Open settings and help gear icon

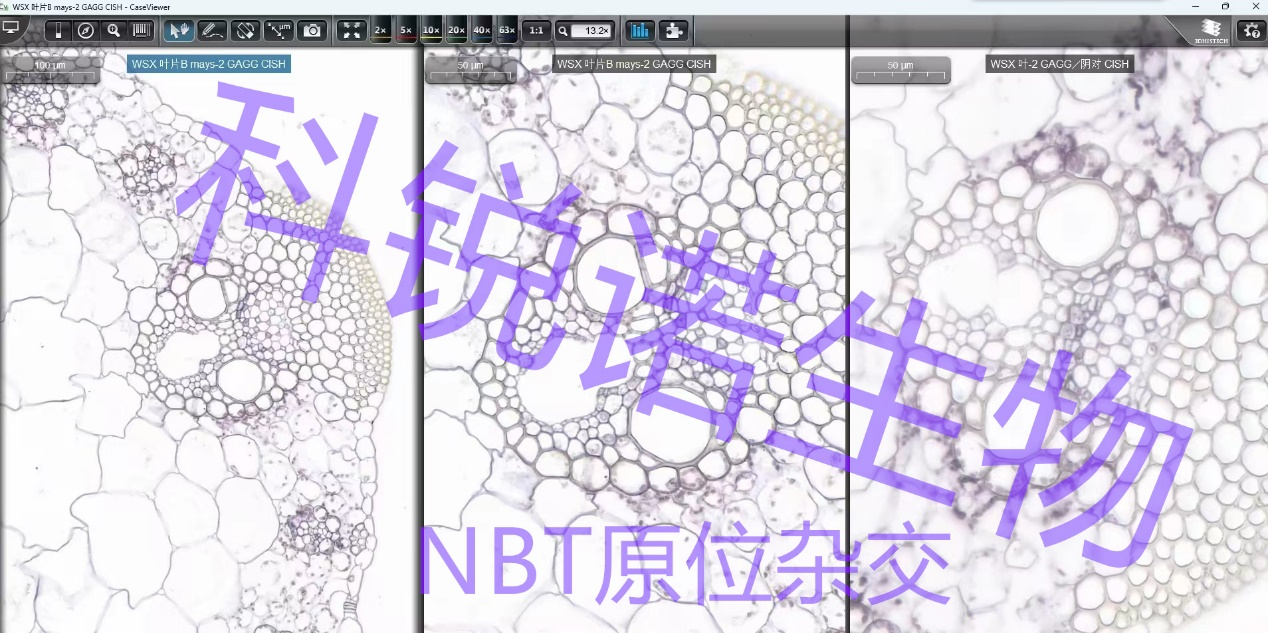(x=1251, y=30)
